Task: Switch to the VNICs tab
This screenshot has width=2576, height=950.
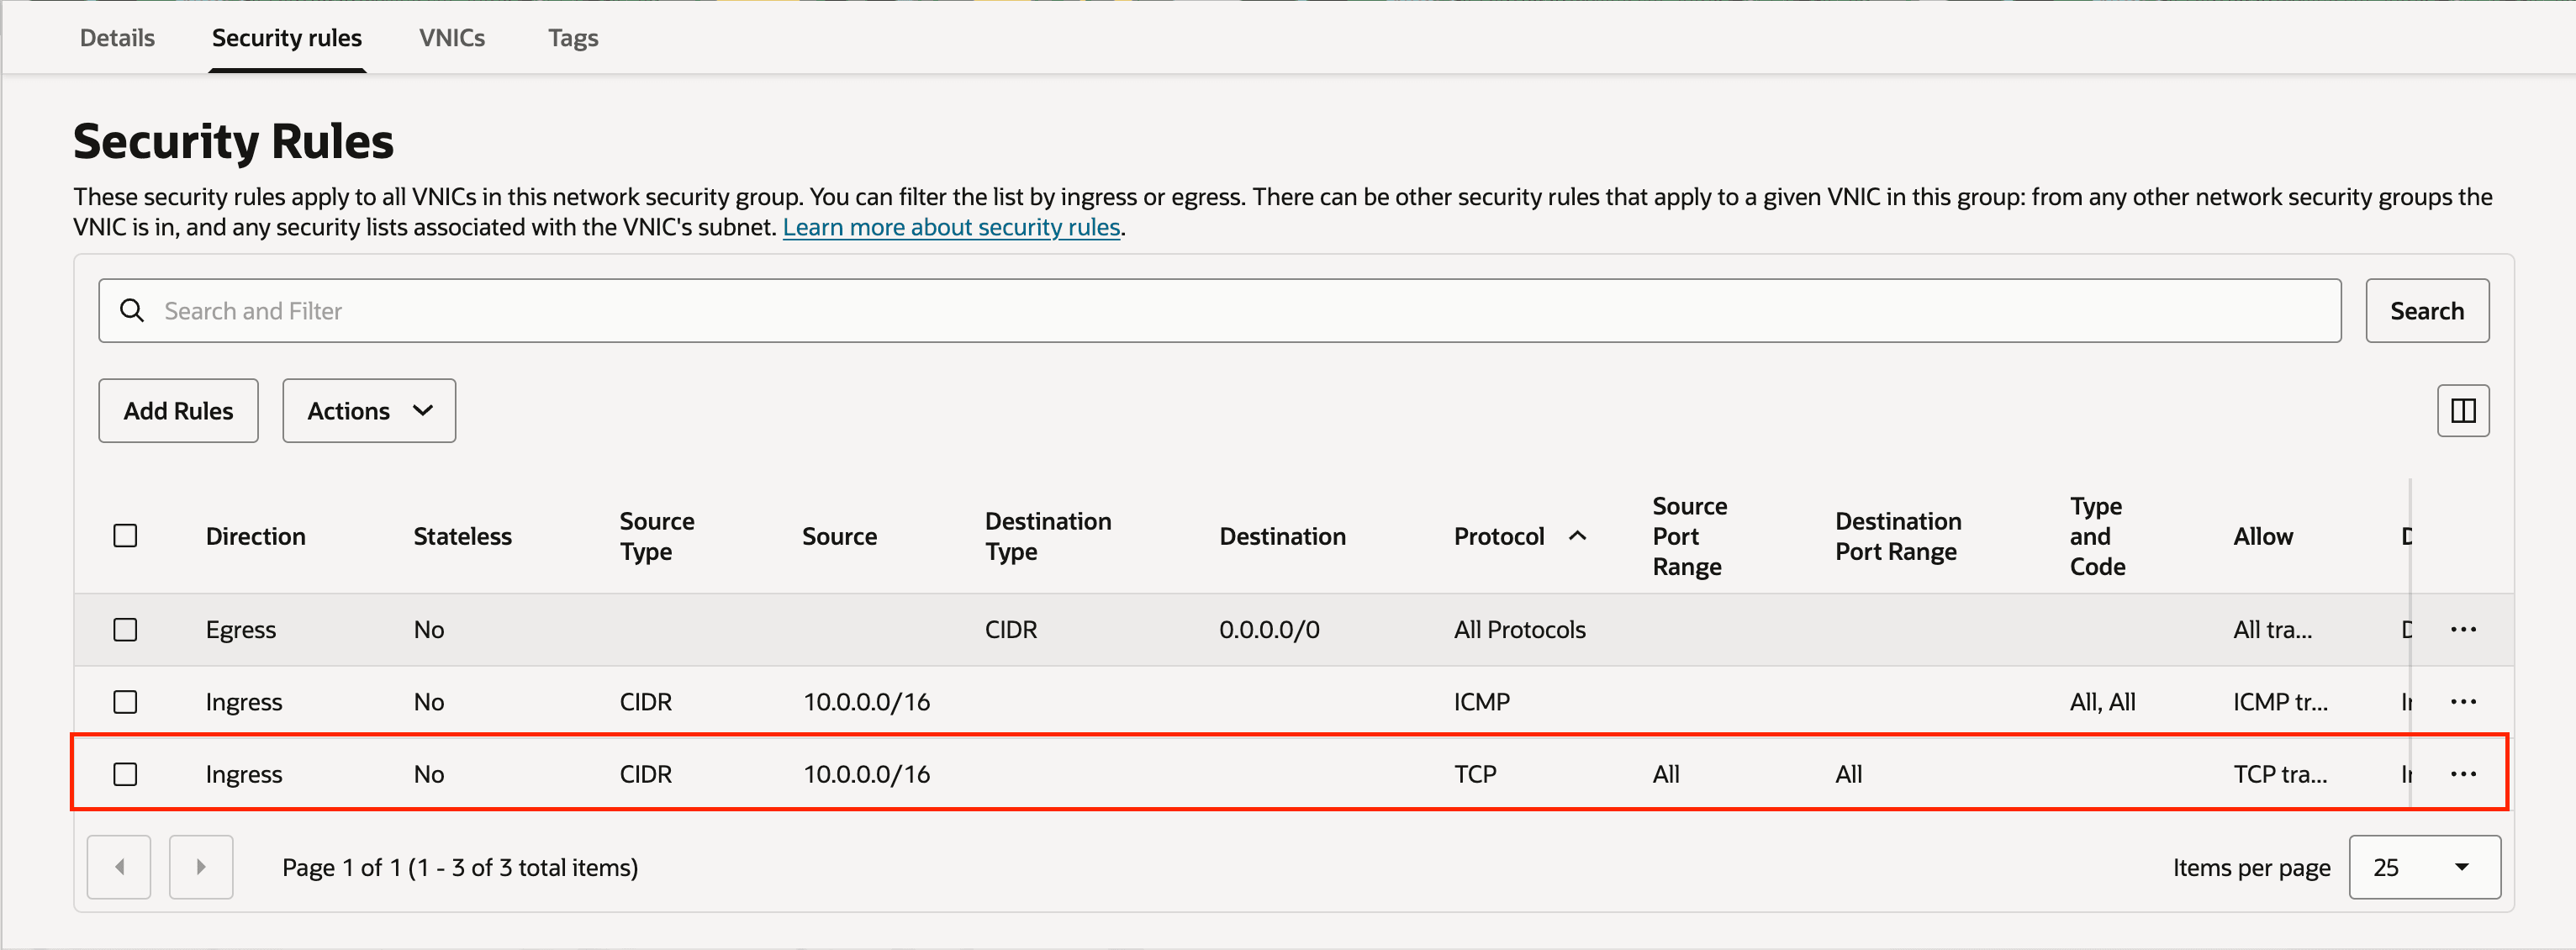Action: tap(452, 38)
